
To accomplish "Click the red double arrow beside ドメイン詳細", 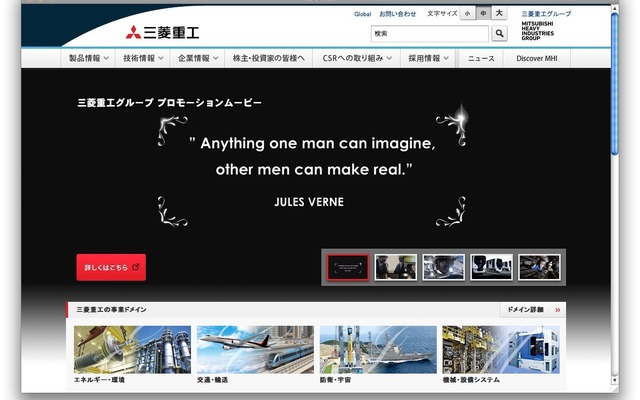I will point(558,310).
